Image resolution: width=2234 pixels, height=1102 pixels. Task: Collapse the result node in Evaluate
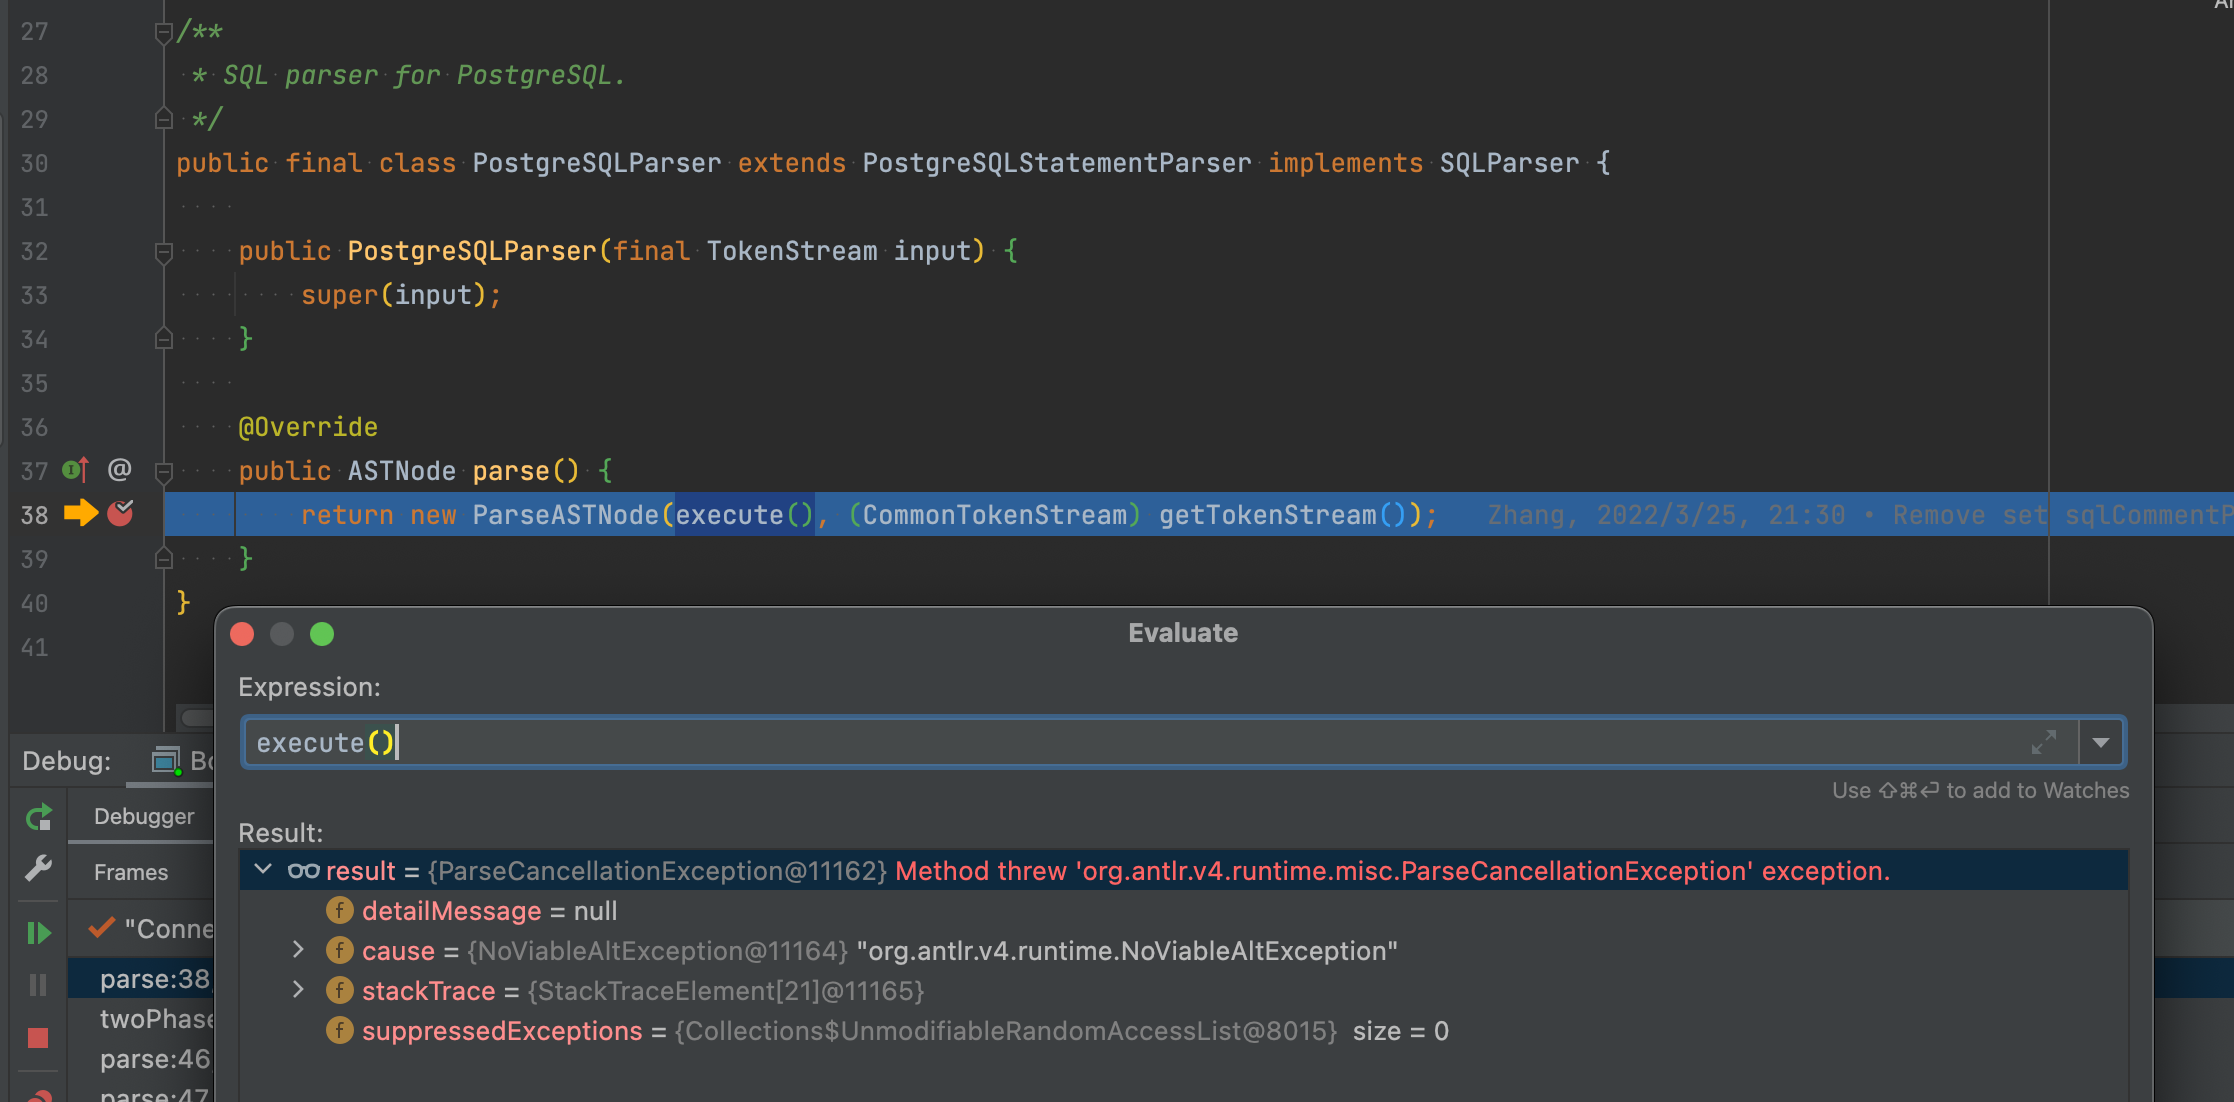pyautogui.click(x=263, y=870)
